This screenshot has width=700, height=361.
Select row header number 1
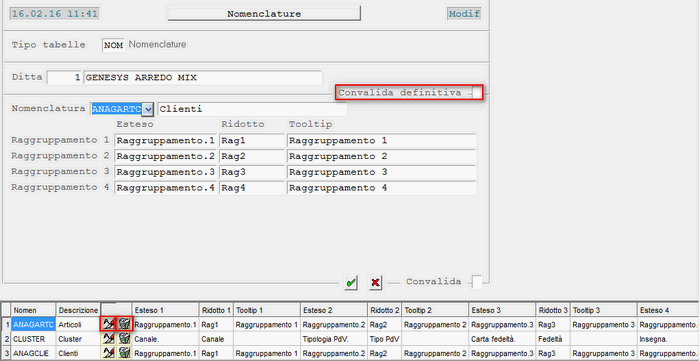[7, 324]
